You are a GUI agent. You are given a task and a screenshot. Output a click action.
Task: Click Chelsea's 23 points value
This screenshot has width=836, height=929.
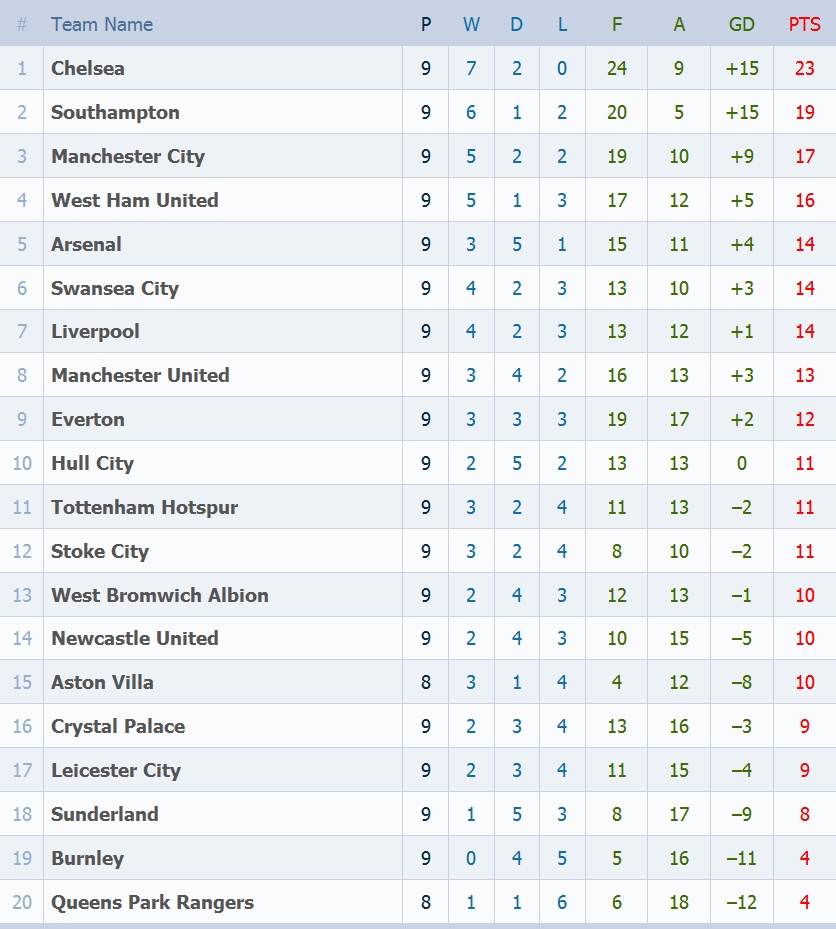804,68
